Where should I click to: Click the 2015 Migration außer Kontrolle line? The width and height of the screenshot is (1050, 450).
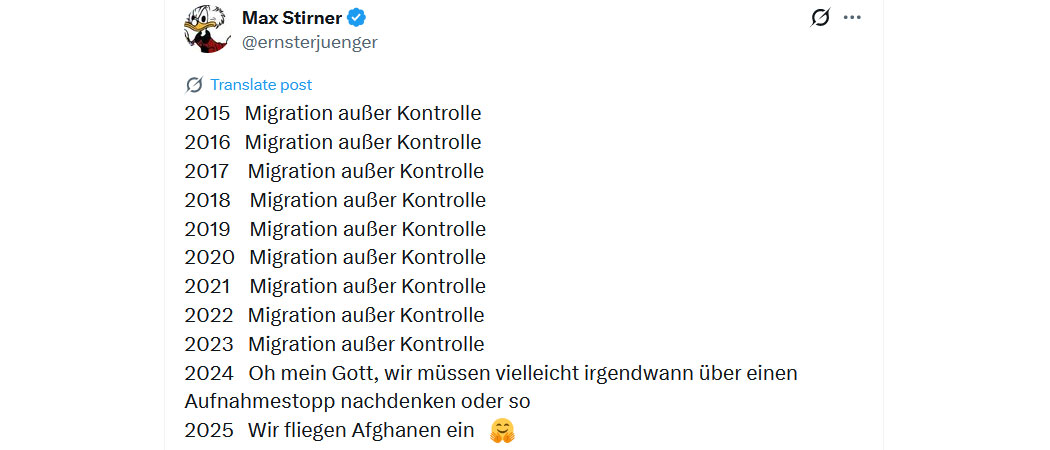(333, 114)
